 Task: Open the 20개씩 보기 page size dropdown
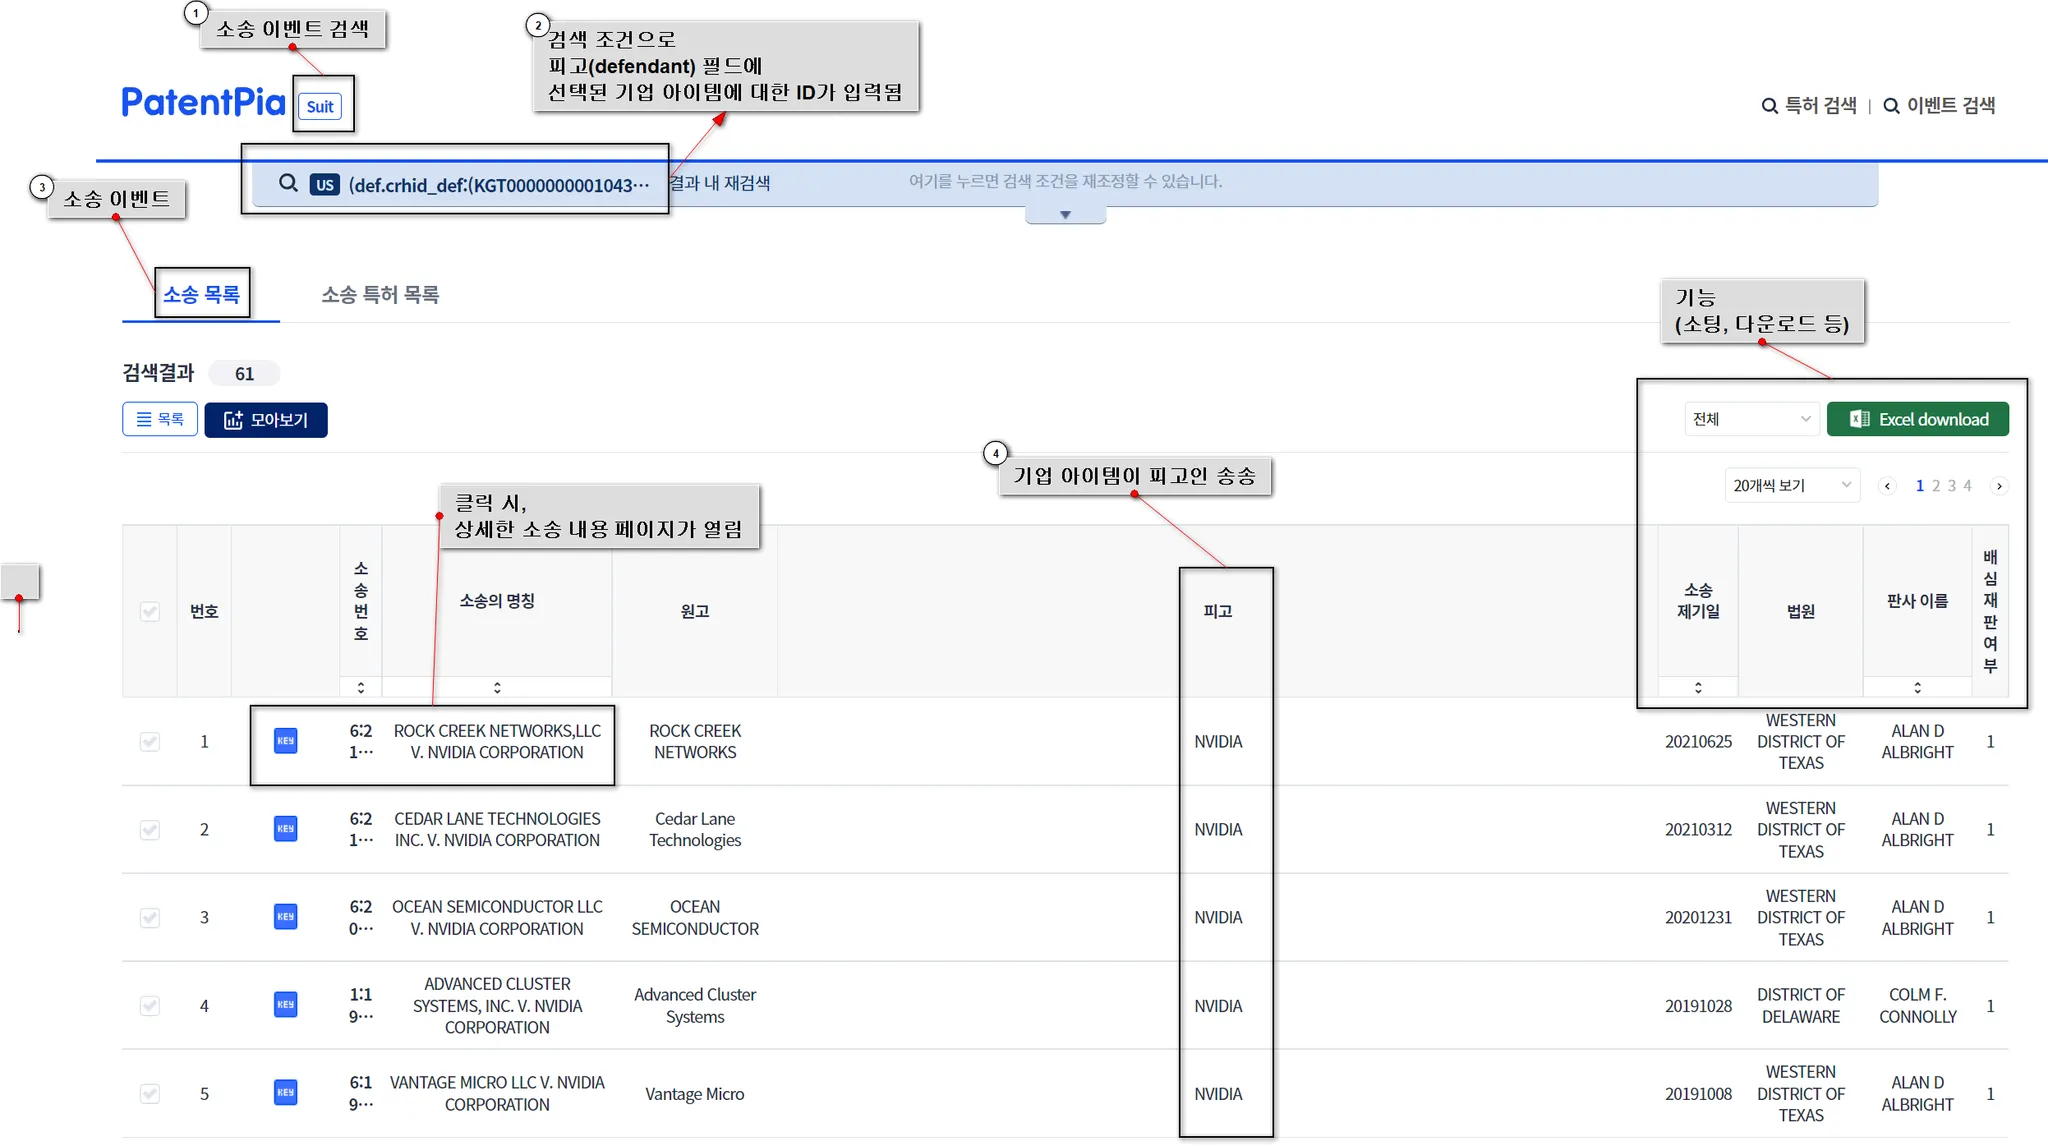pyautogui.click(x=1791, y=486)
